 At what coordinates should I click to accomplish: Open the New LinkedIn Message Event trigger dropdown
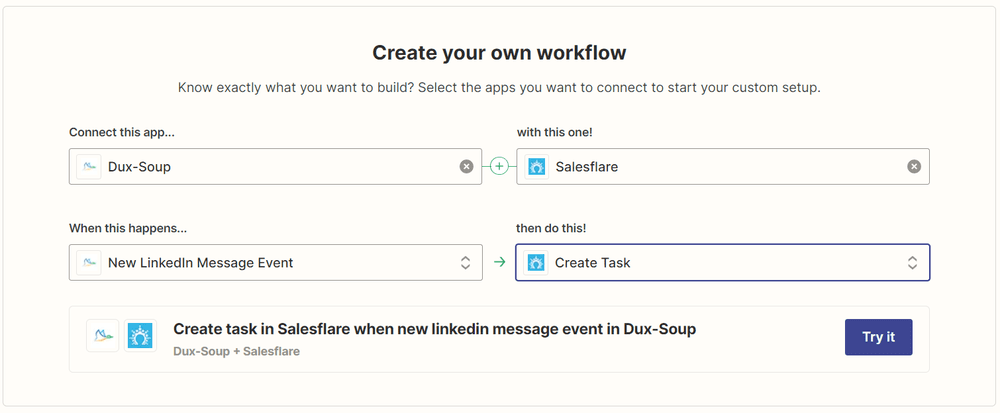coord(276,263)
